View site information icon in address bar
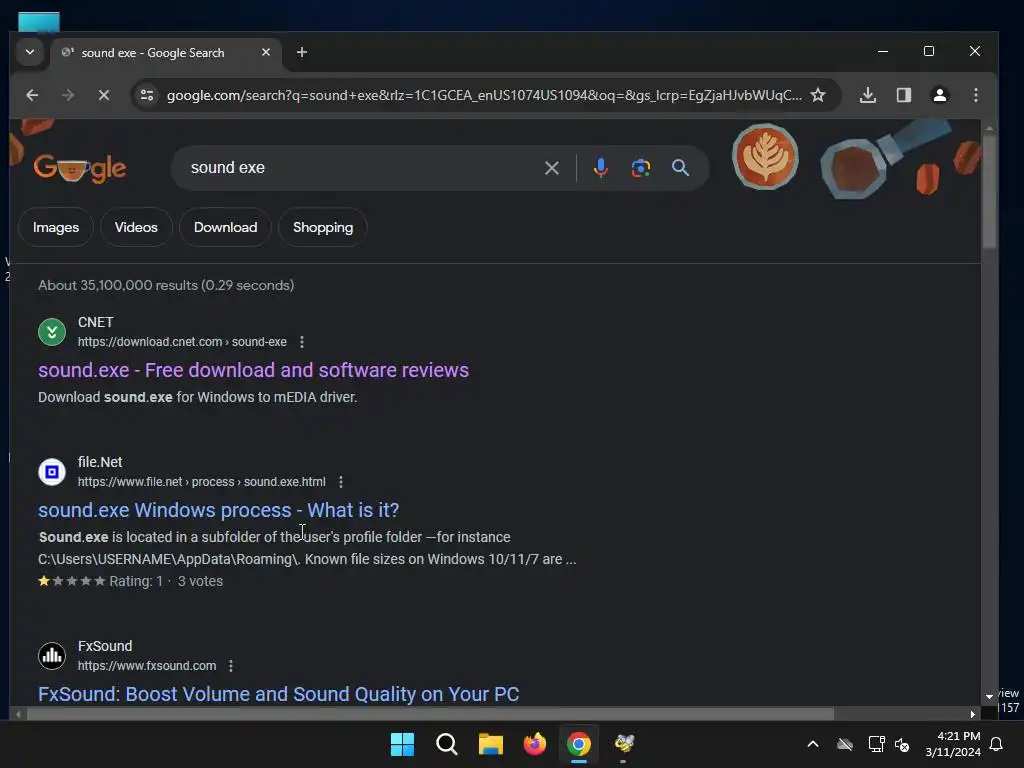 147,95
